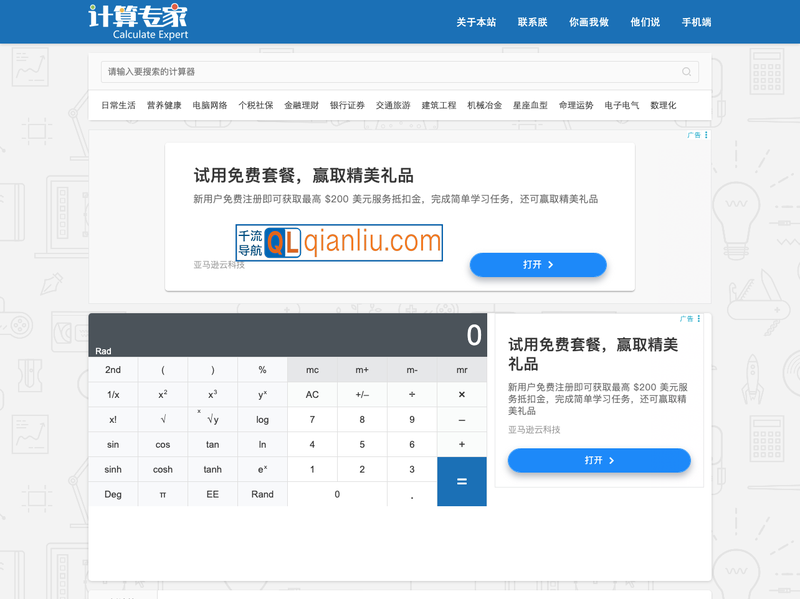The height and width of the screenshot is (599, 800).
Task: Click the search magnifier icon
Action: click(685, 72)
